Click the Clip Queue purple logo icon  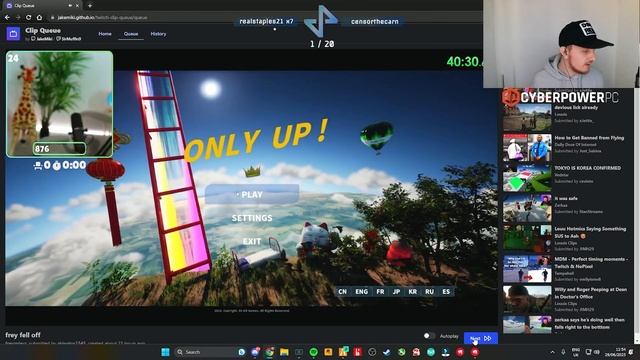tap(13, 33)
